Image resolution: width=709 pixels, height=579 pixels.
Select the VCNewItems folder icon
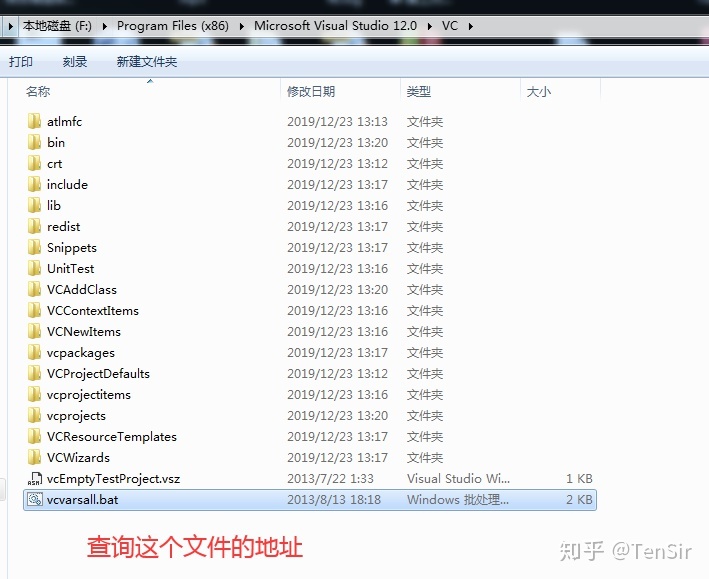point(34,332)
